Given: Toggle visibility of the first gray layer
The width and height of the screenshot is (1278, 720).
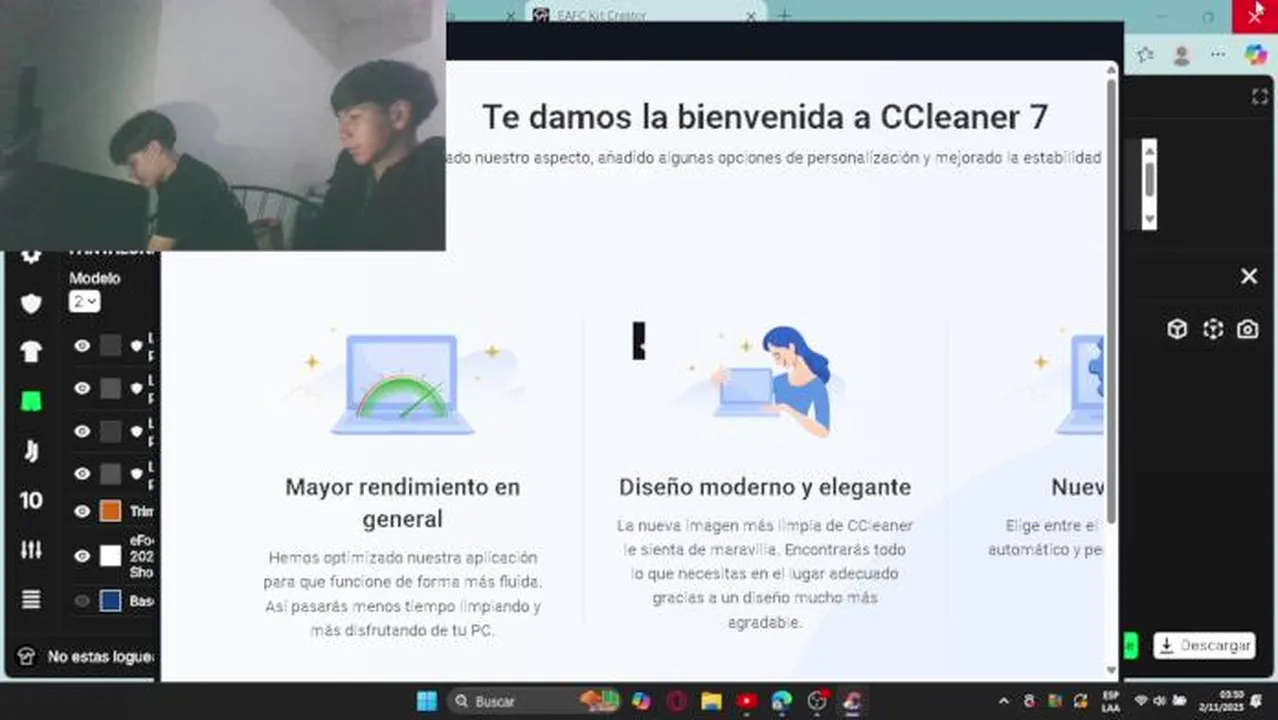Looking at the screenshot, I should [82, 346].
